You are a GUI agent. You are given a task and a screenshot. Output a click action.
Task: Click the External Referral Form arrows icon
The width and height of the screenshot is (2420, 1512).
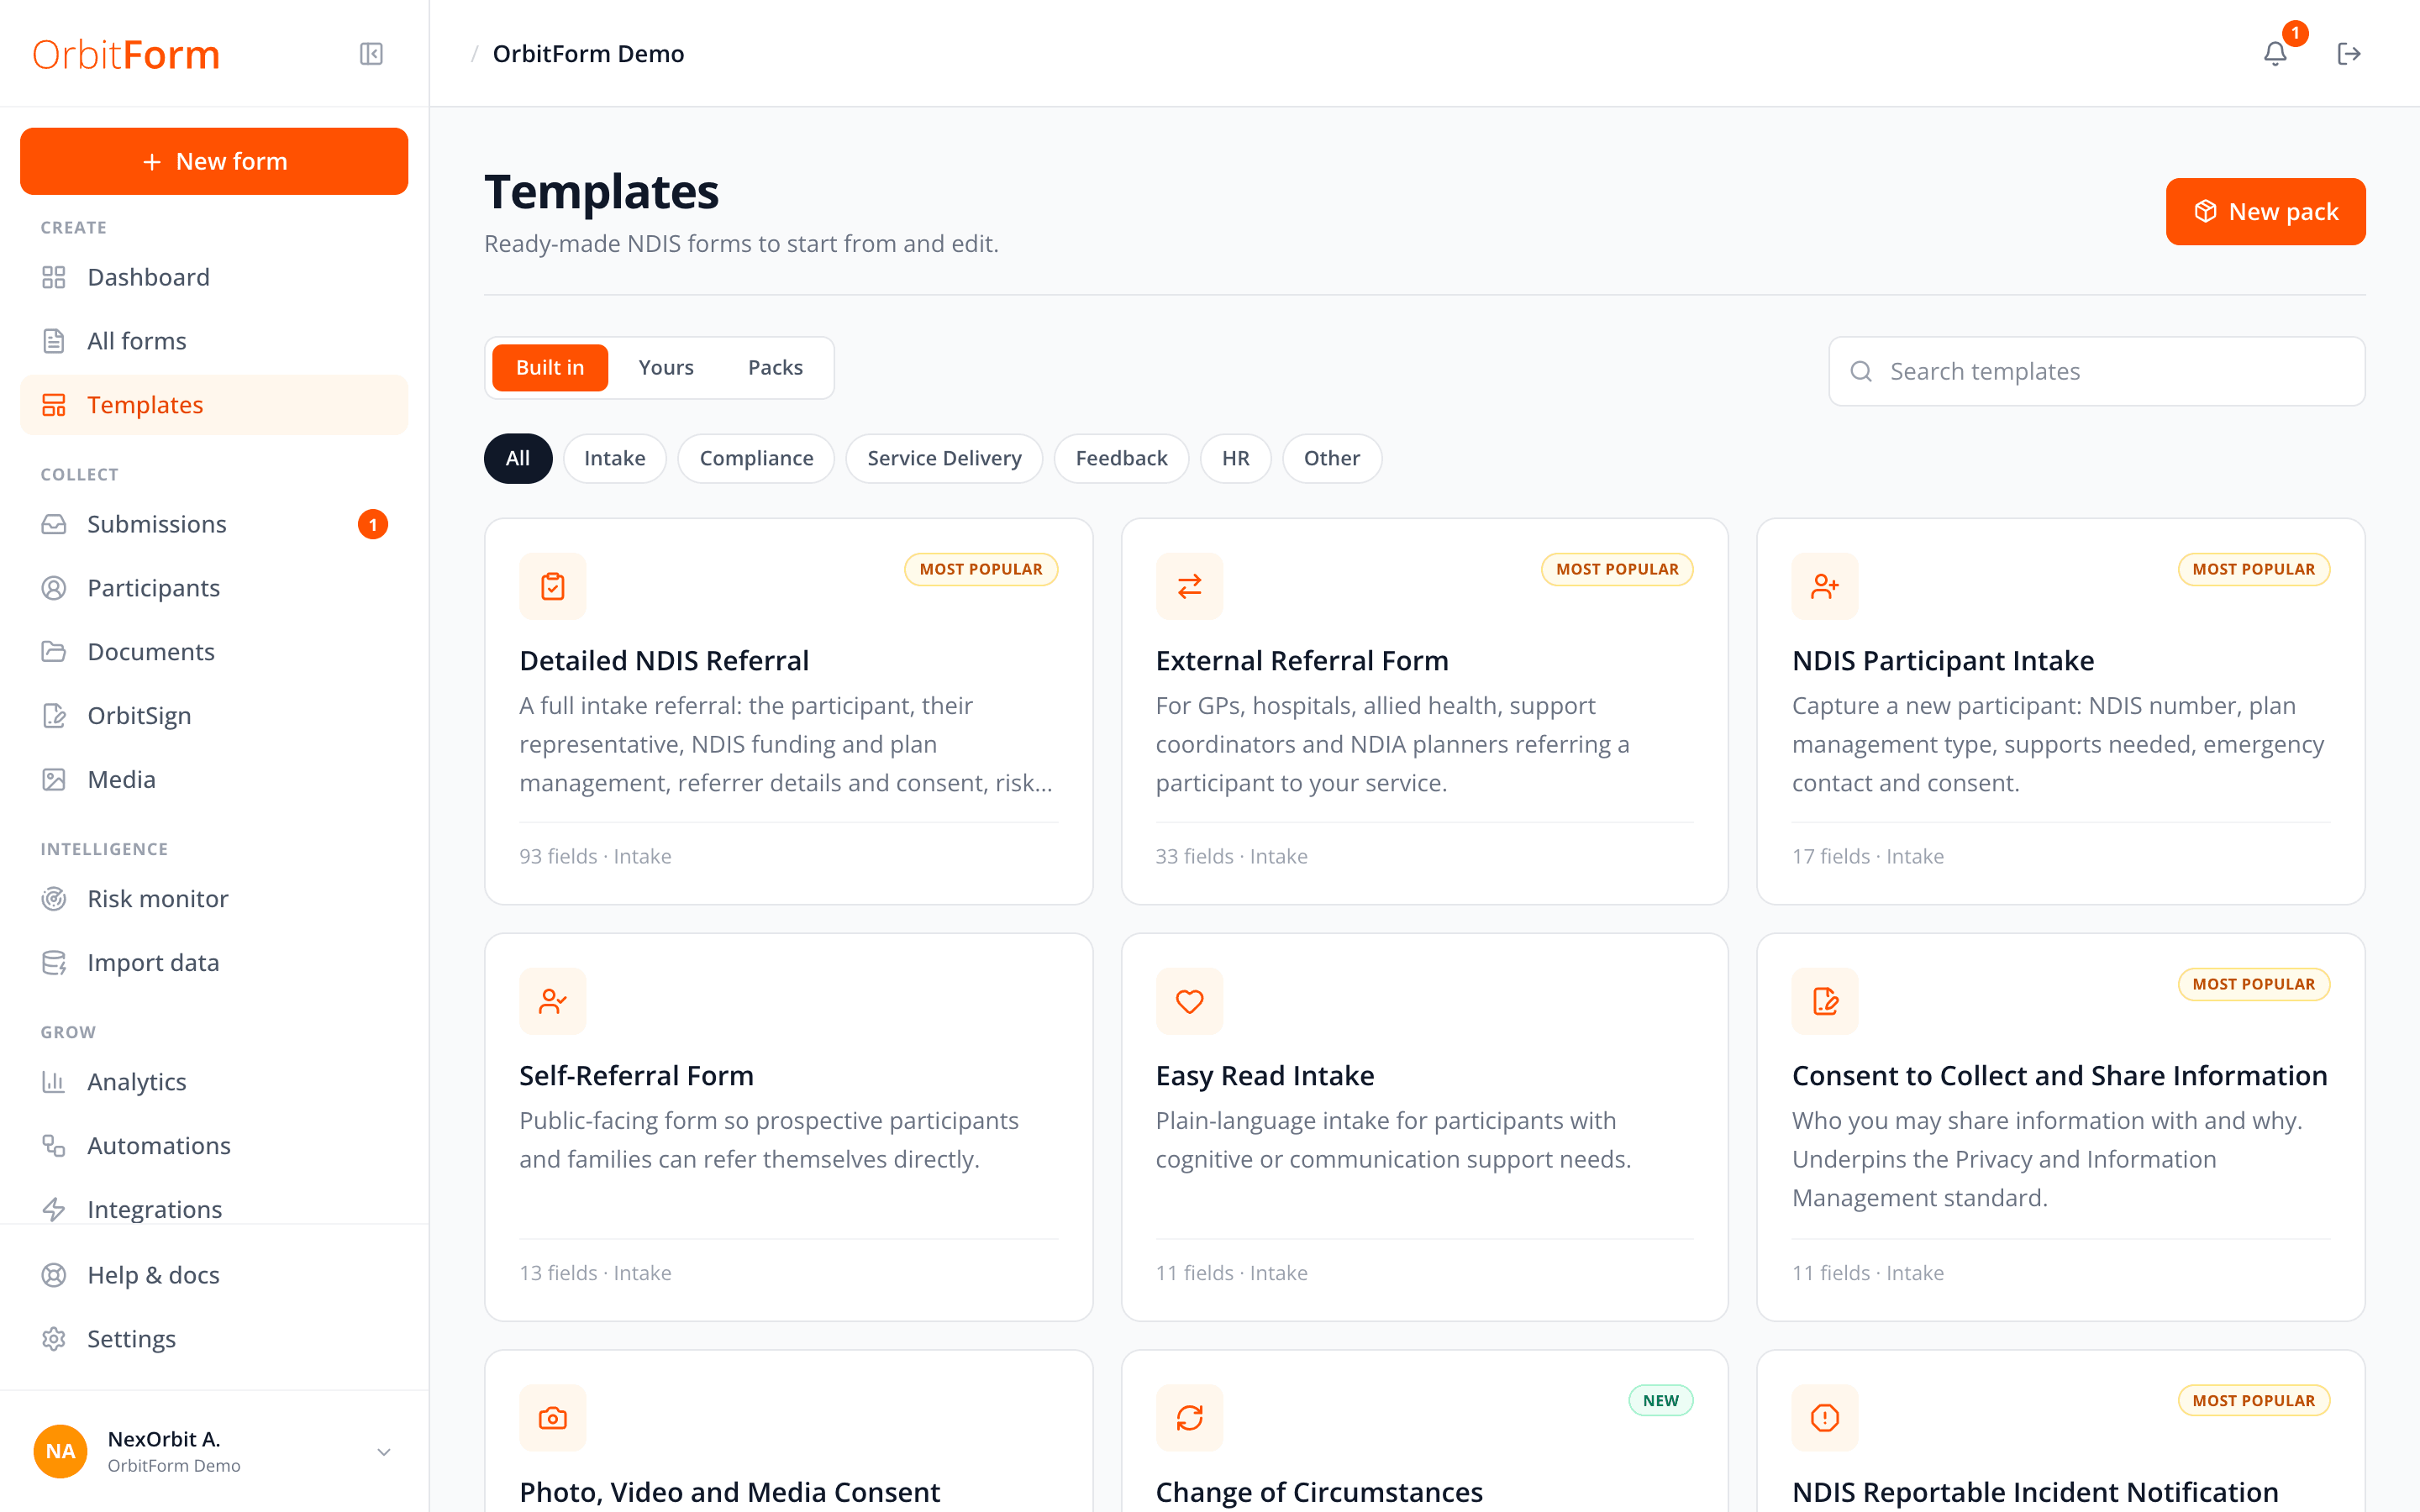point(1189,586)
